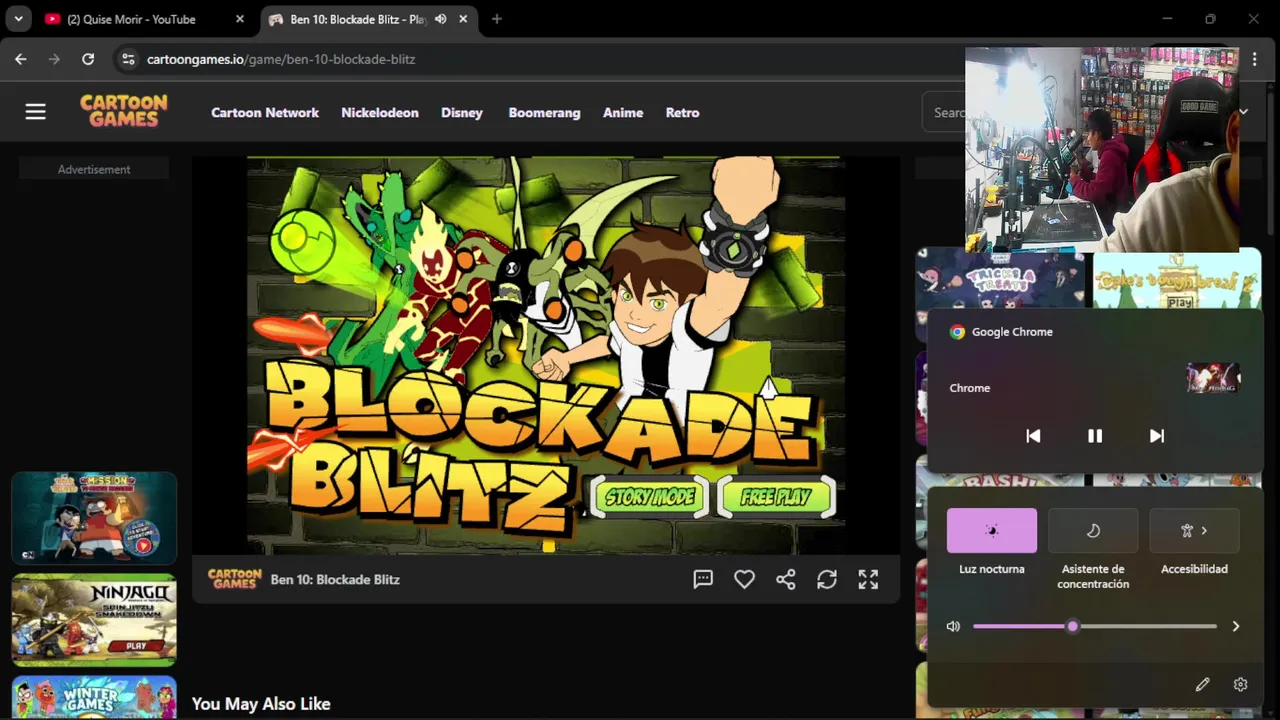Open the tab search dropdown arrow
The width and height of the screenshot is (1280, 720).
click(18, 19)
